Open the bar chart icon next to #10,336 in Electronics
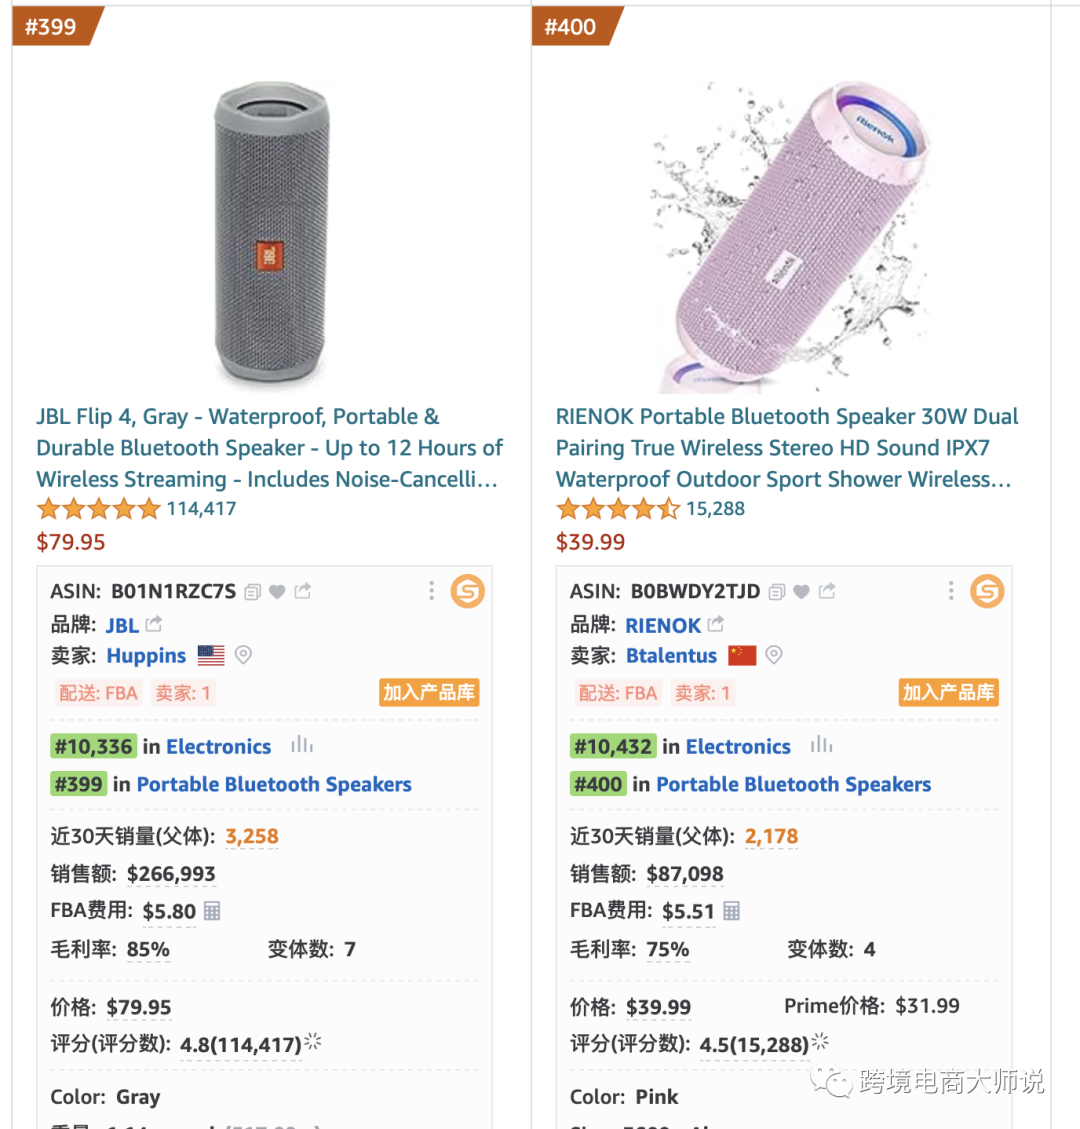 (x=302, y=746)
